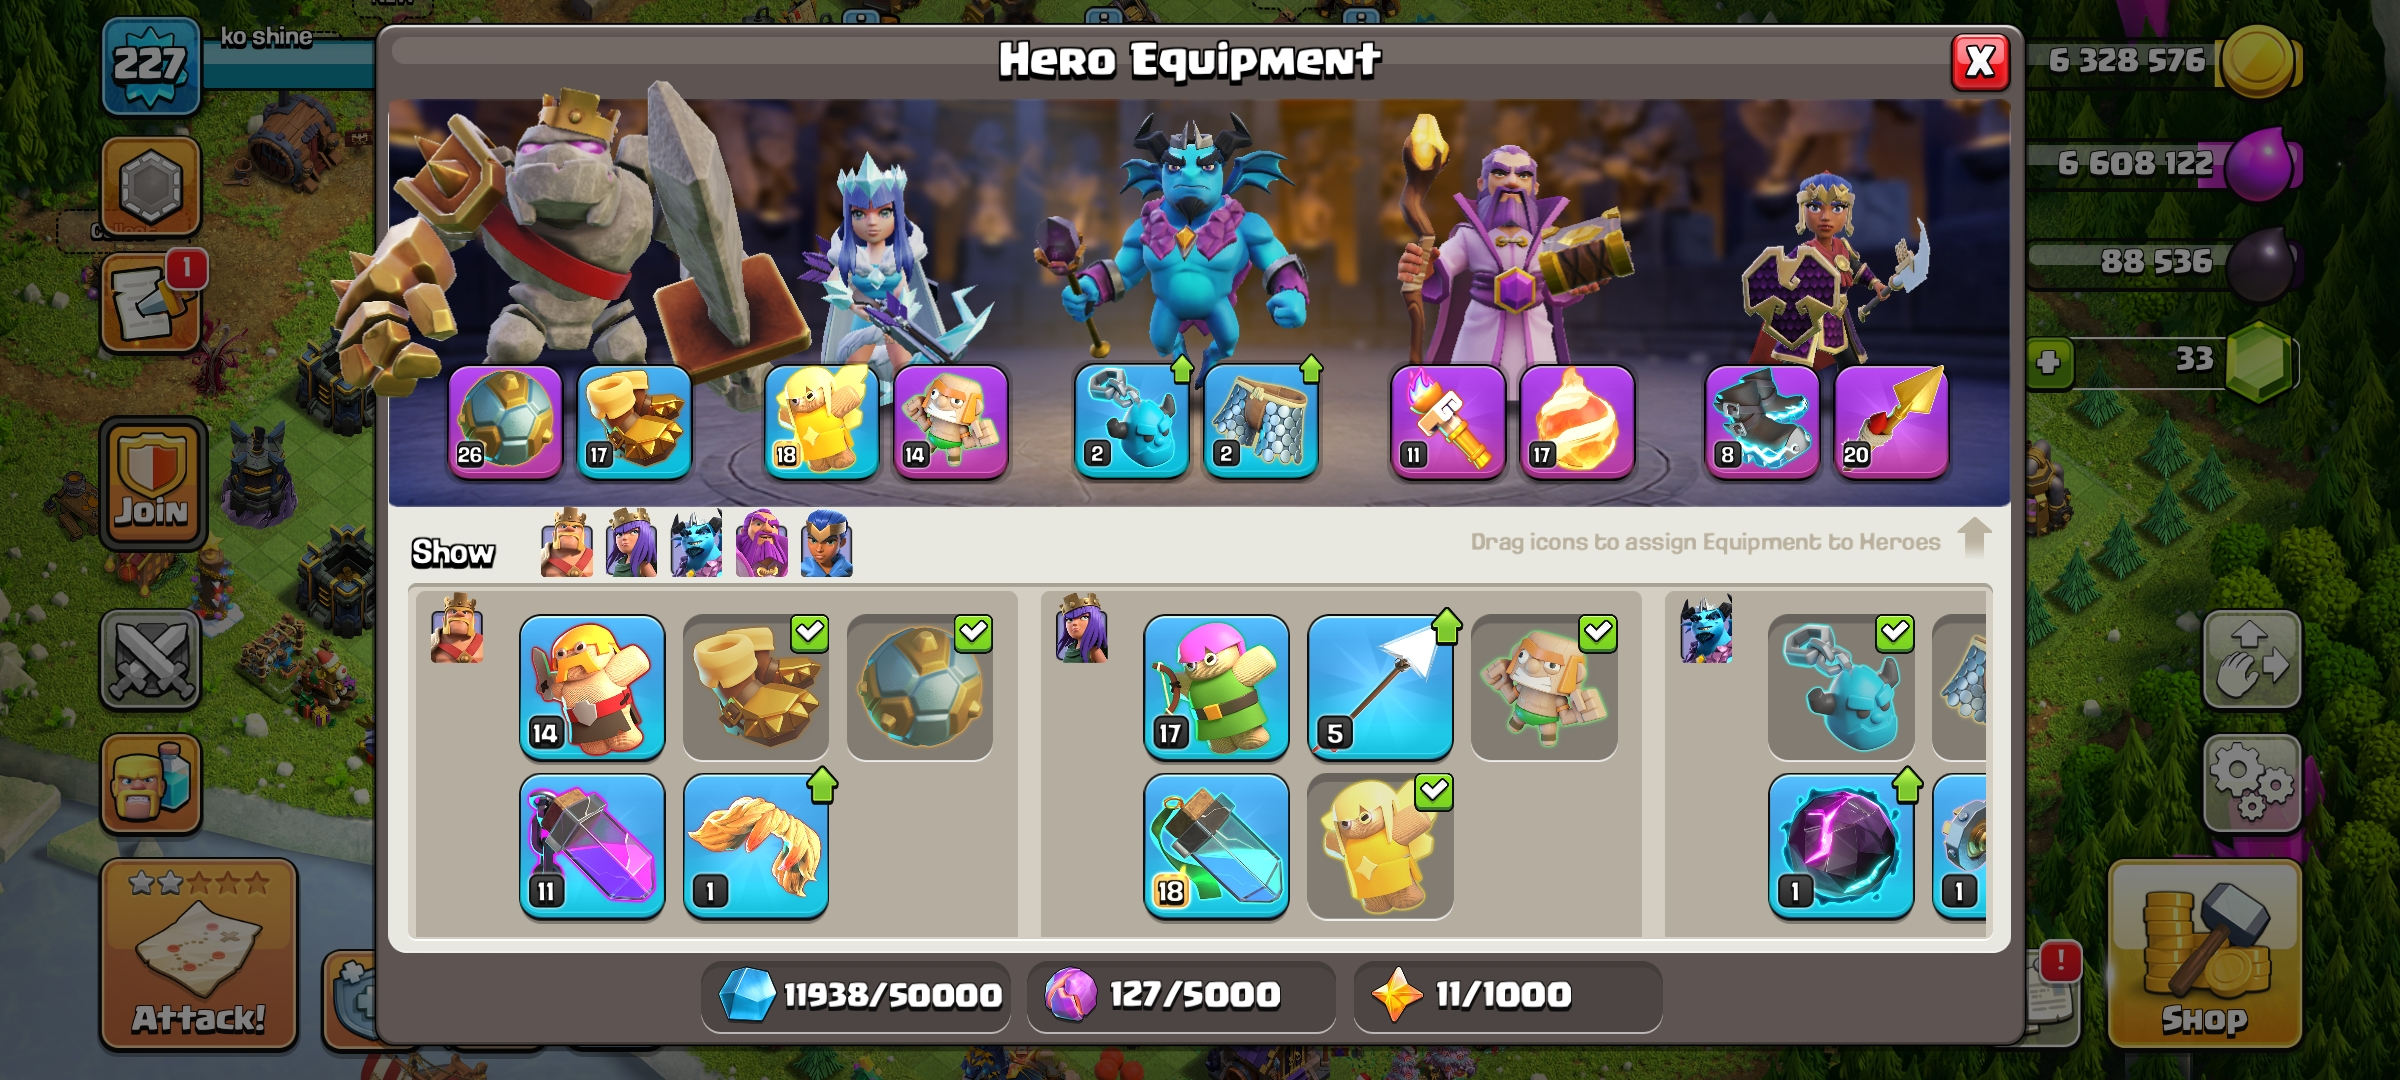The width and height of the screenshot is (2400, 1080).
Task: Select the Invisibility Vial equipment level 18
Action: [1216, 846]
